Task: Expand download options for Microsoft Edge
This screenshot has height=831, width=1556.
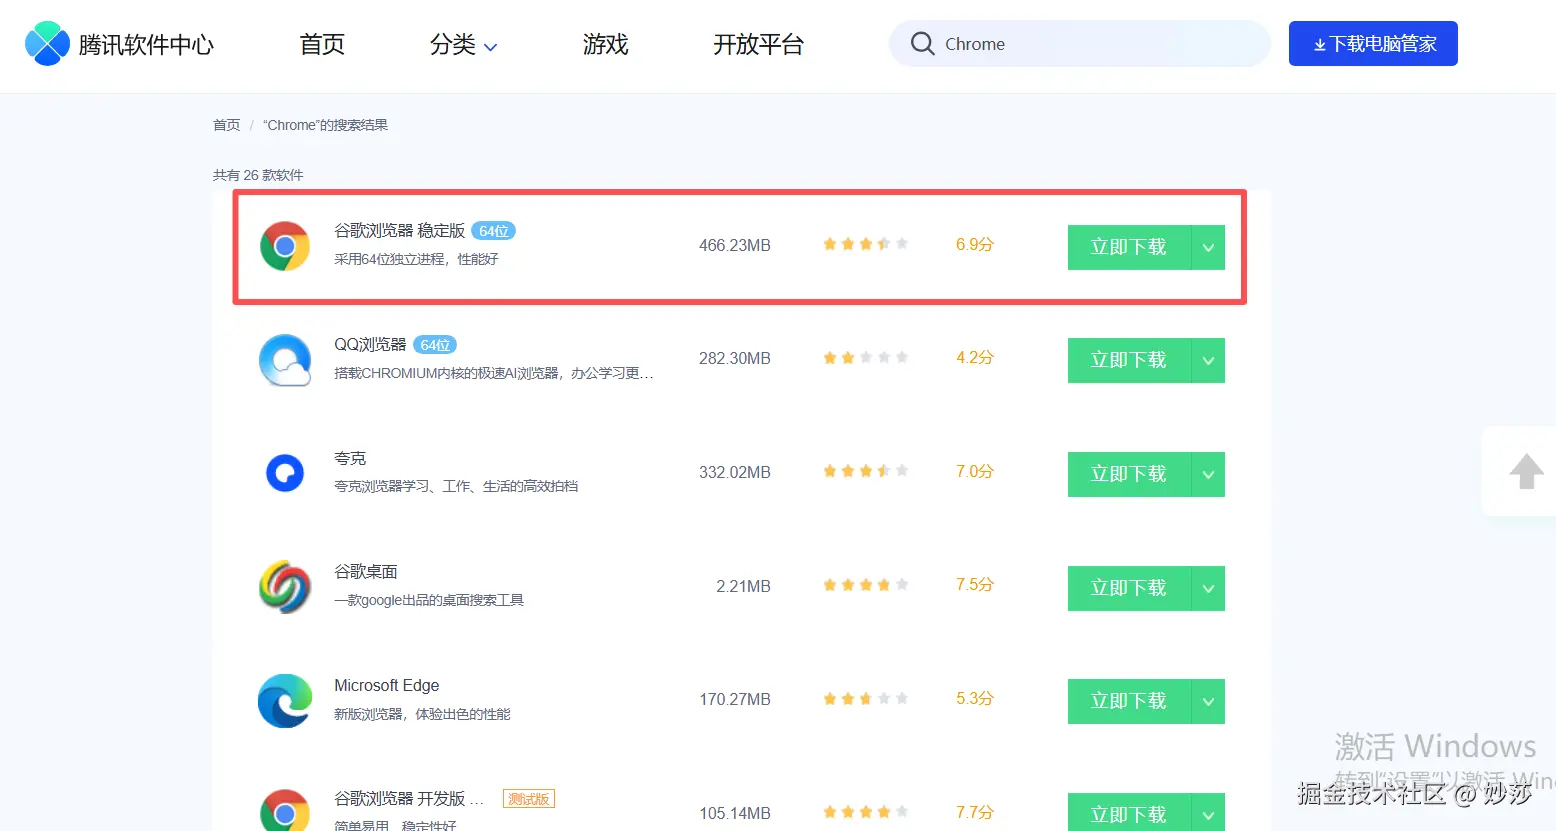Action: 1208,701
